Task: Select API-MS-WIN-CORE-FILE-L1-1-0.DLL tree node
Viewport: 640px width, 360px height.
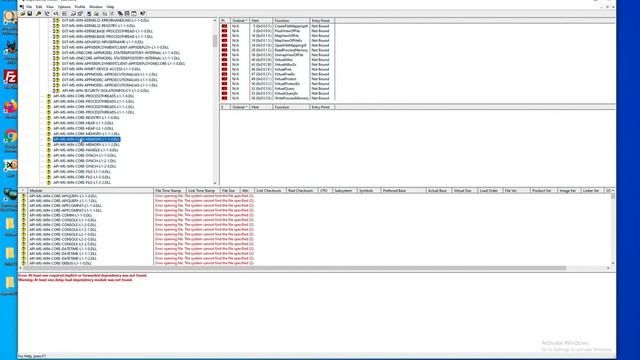Action: [82, 171]
